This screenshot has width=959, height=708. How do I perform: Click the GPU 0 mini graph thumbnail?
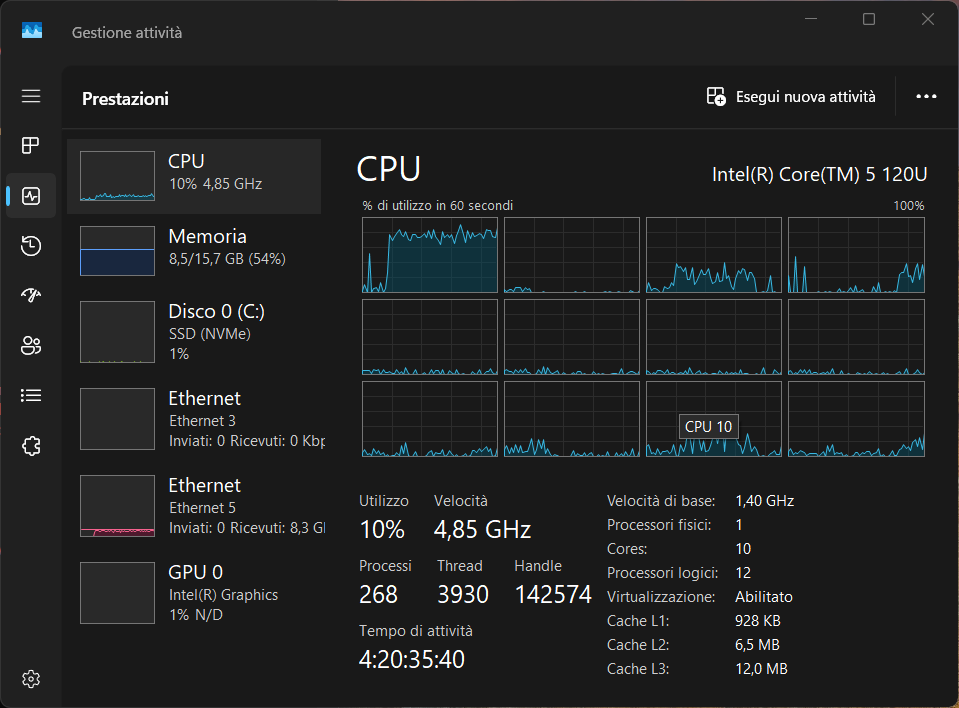pyautogui.click(x=117, y=593)
